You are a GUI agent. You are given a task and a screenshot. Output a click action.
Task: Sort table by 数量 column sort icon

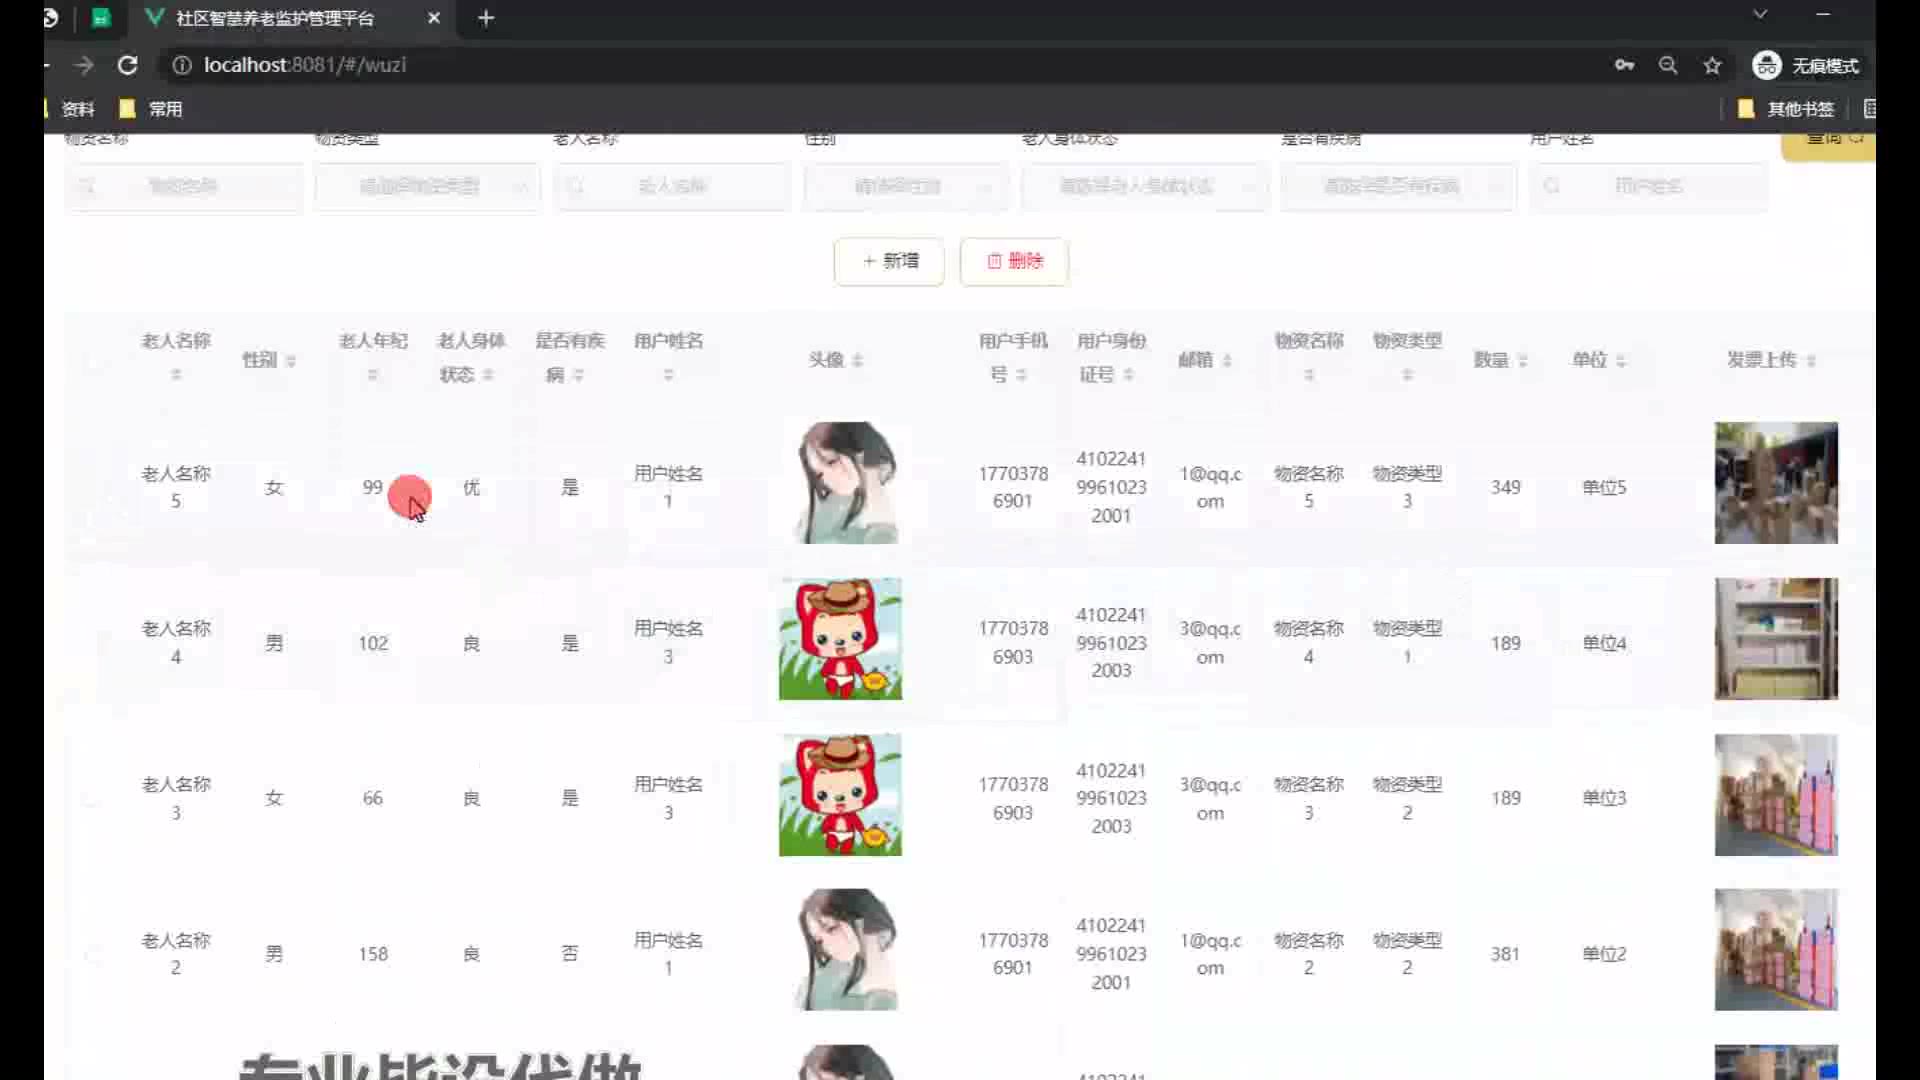(1522, 360)
